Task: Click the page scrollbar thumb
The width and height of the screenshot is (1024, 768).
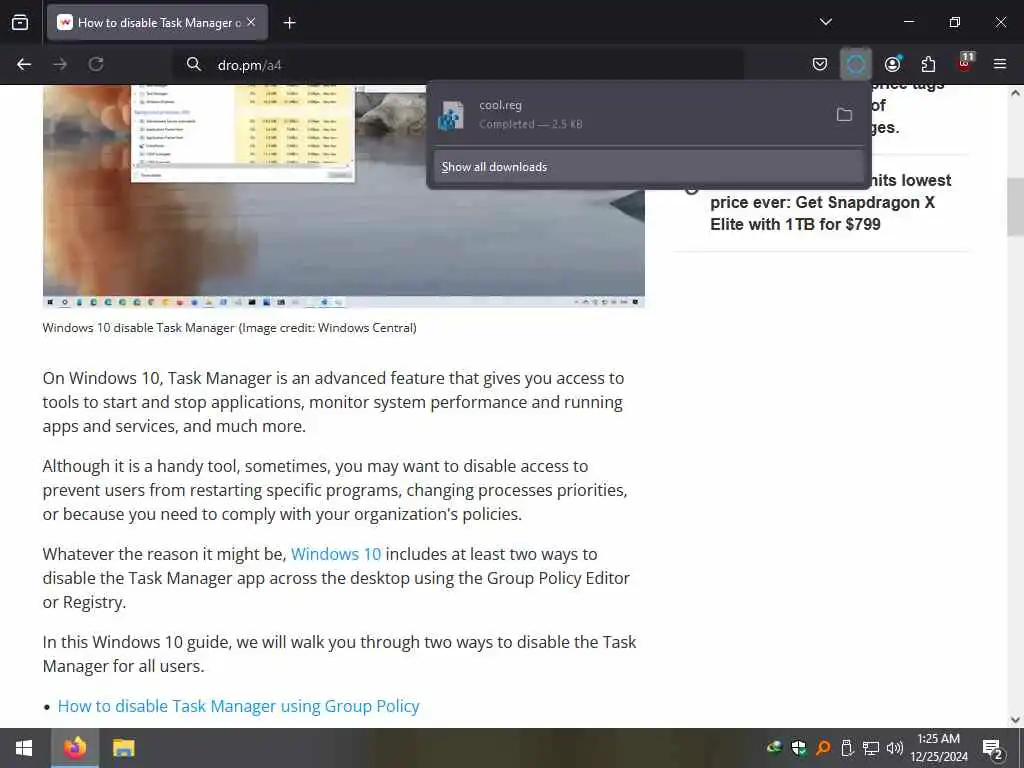Action: (1015, 206)
